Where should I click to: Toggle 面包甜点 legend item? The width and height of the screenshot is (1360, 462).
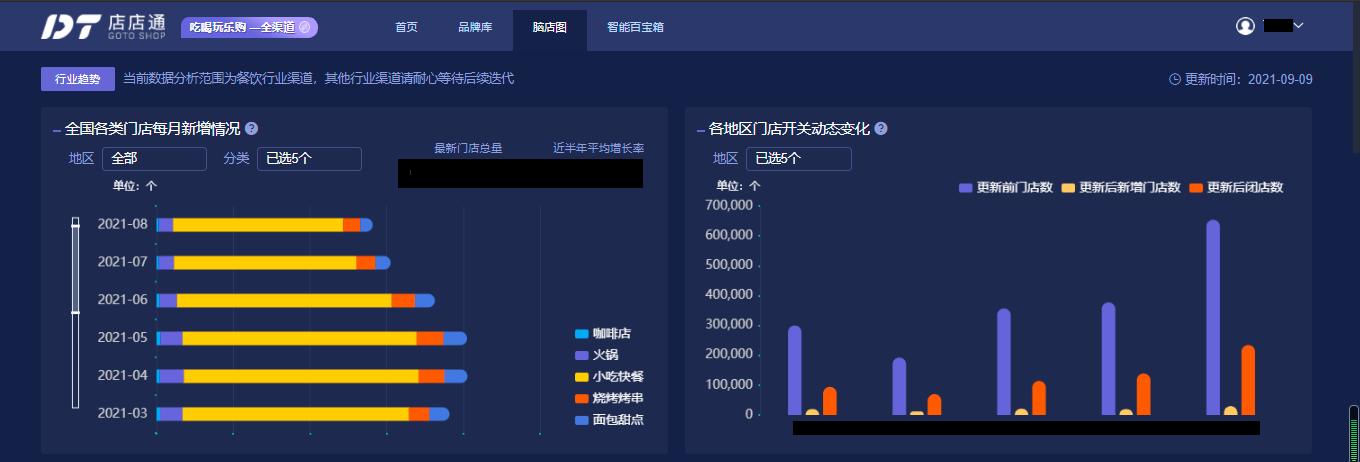pyautogui.click(x=609, y=420)
